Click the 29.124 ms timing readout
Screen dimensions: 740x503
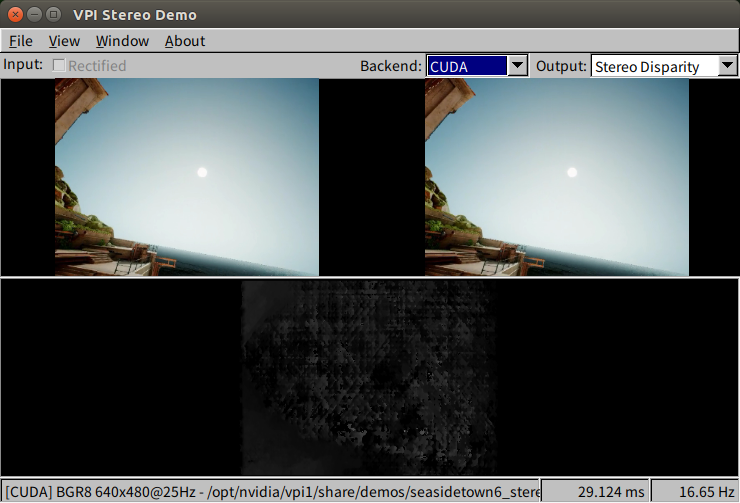click(595, 492)
